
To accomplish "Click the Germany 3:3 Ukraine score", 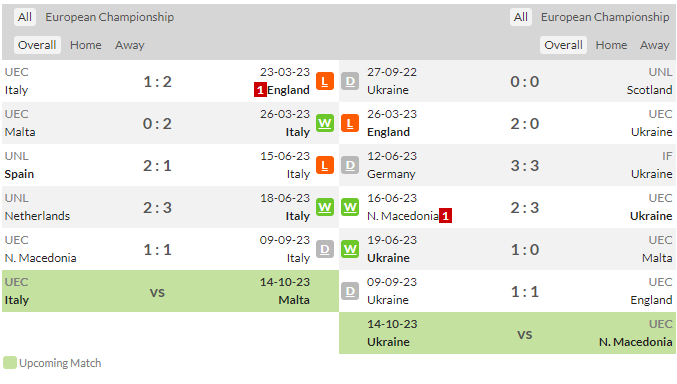I will click(525, 165).
